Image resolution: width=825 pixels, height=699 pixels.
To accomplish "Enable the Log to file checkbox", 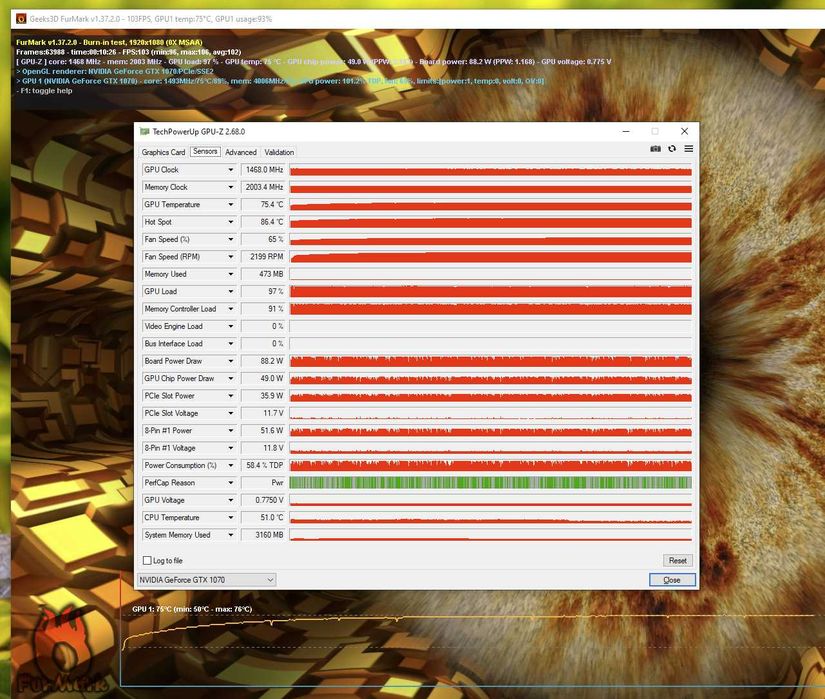I will pos(147,561).
